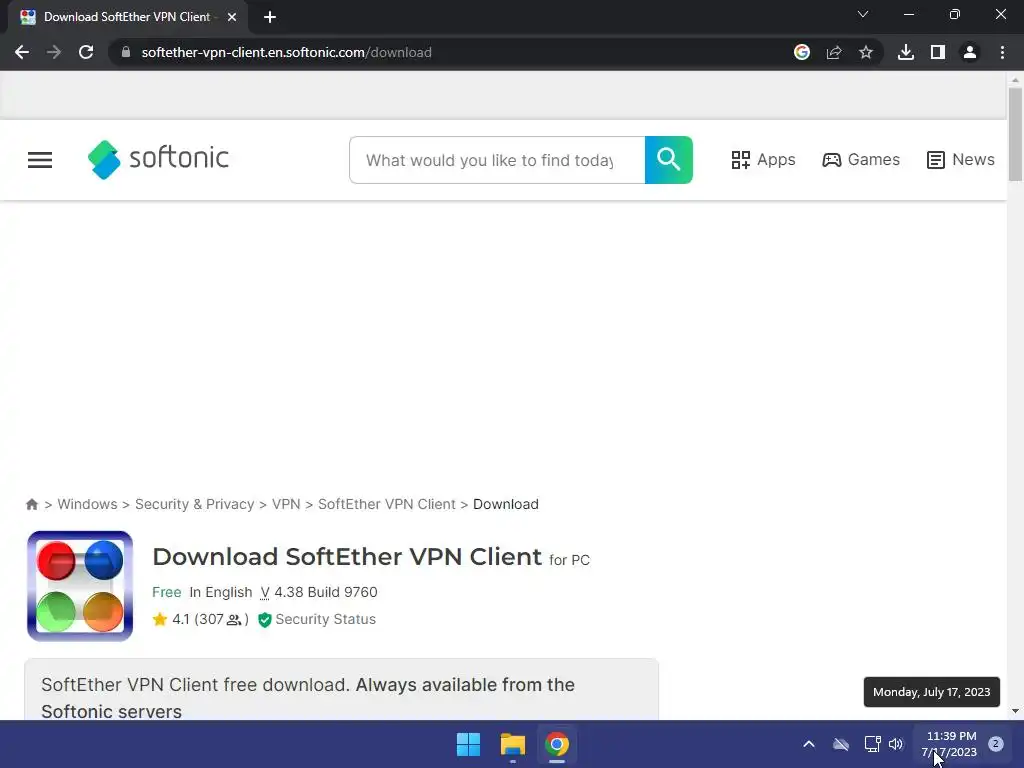Show hidden system tray icons

point(808,744)
